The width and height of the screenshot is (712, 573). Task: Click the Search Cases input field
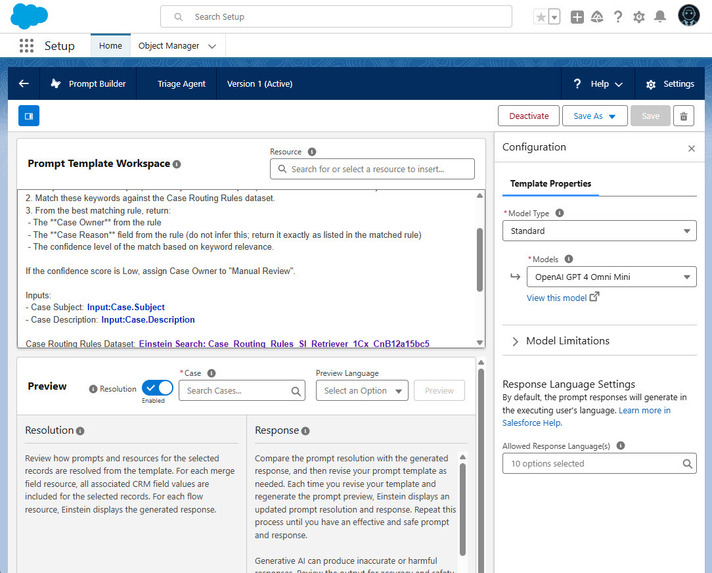[x=242, y=390]
